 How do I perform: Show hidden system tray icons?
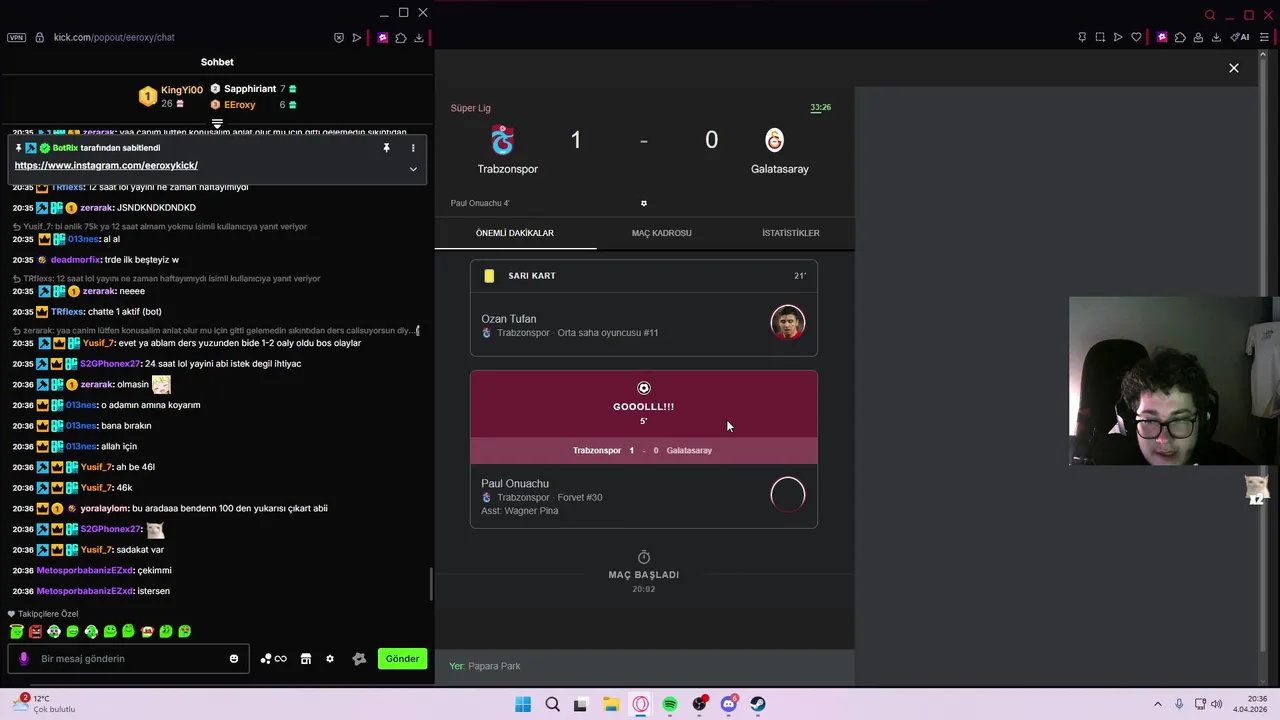point(1158,704)
